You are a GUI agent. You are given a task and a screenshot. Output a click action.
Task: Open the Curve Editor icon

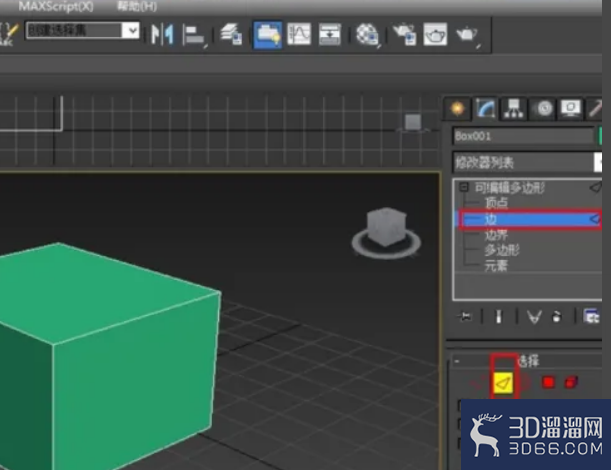299,34
